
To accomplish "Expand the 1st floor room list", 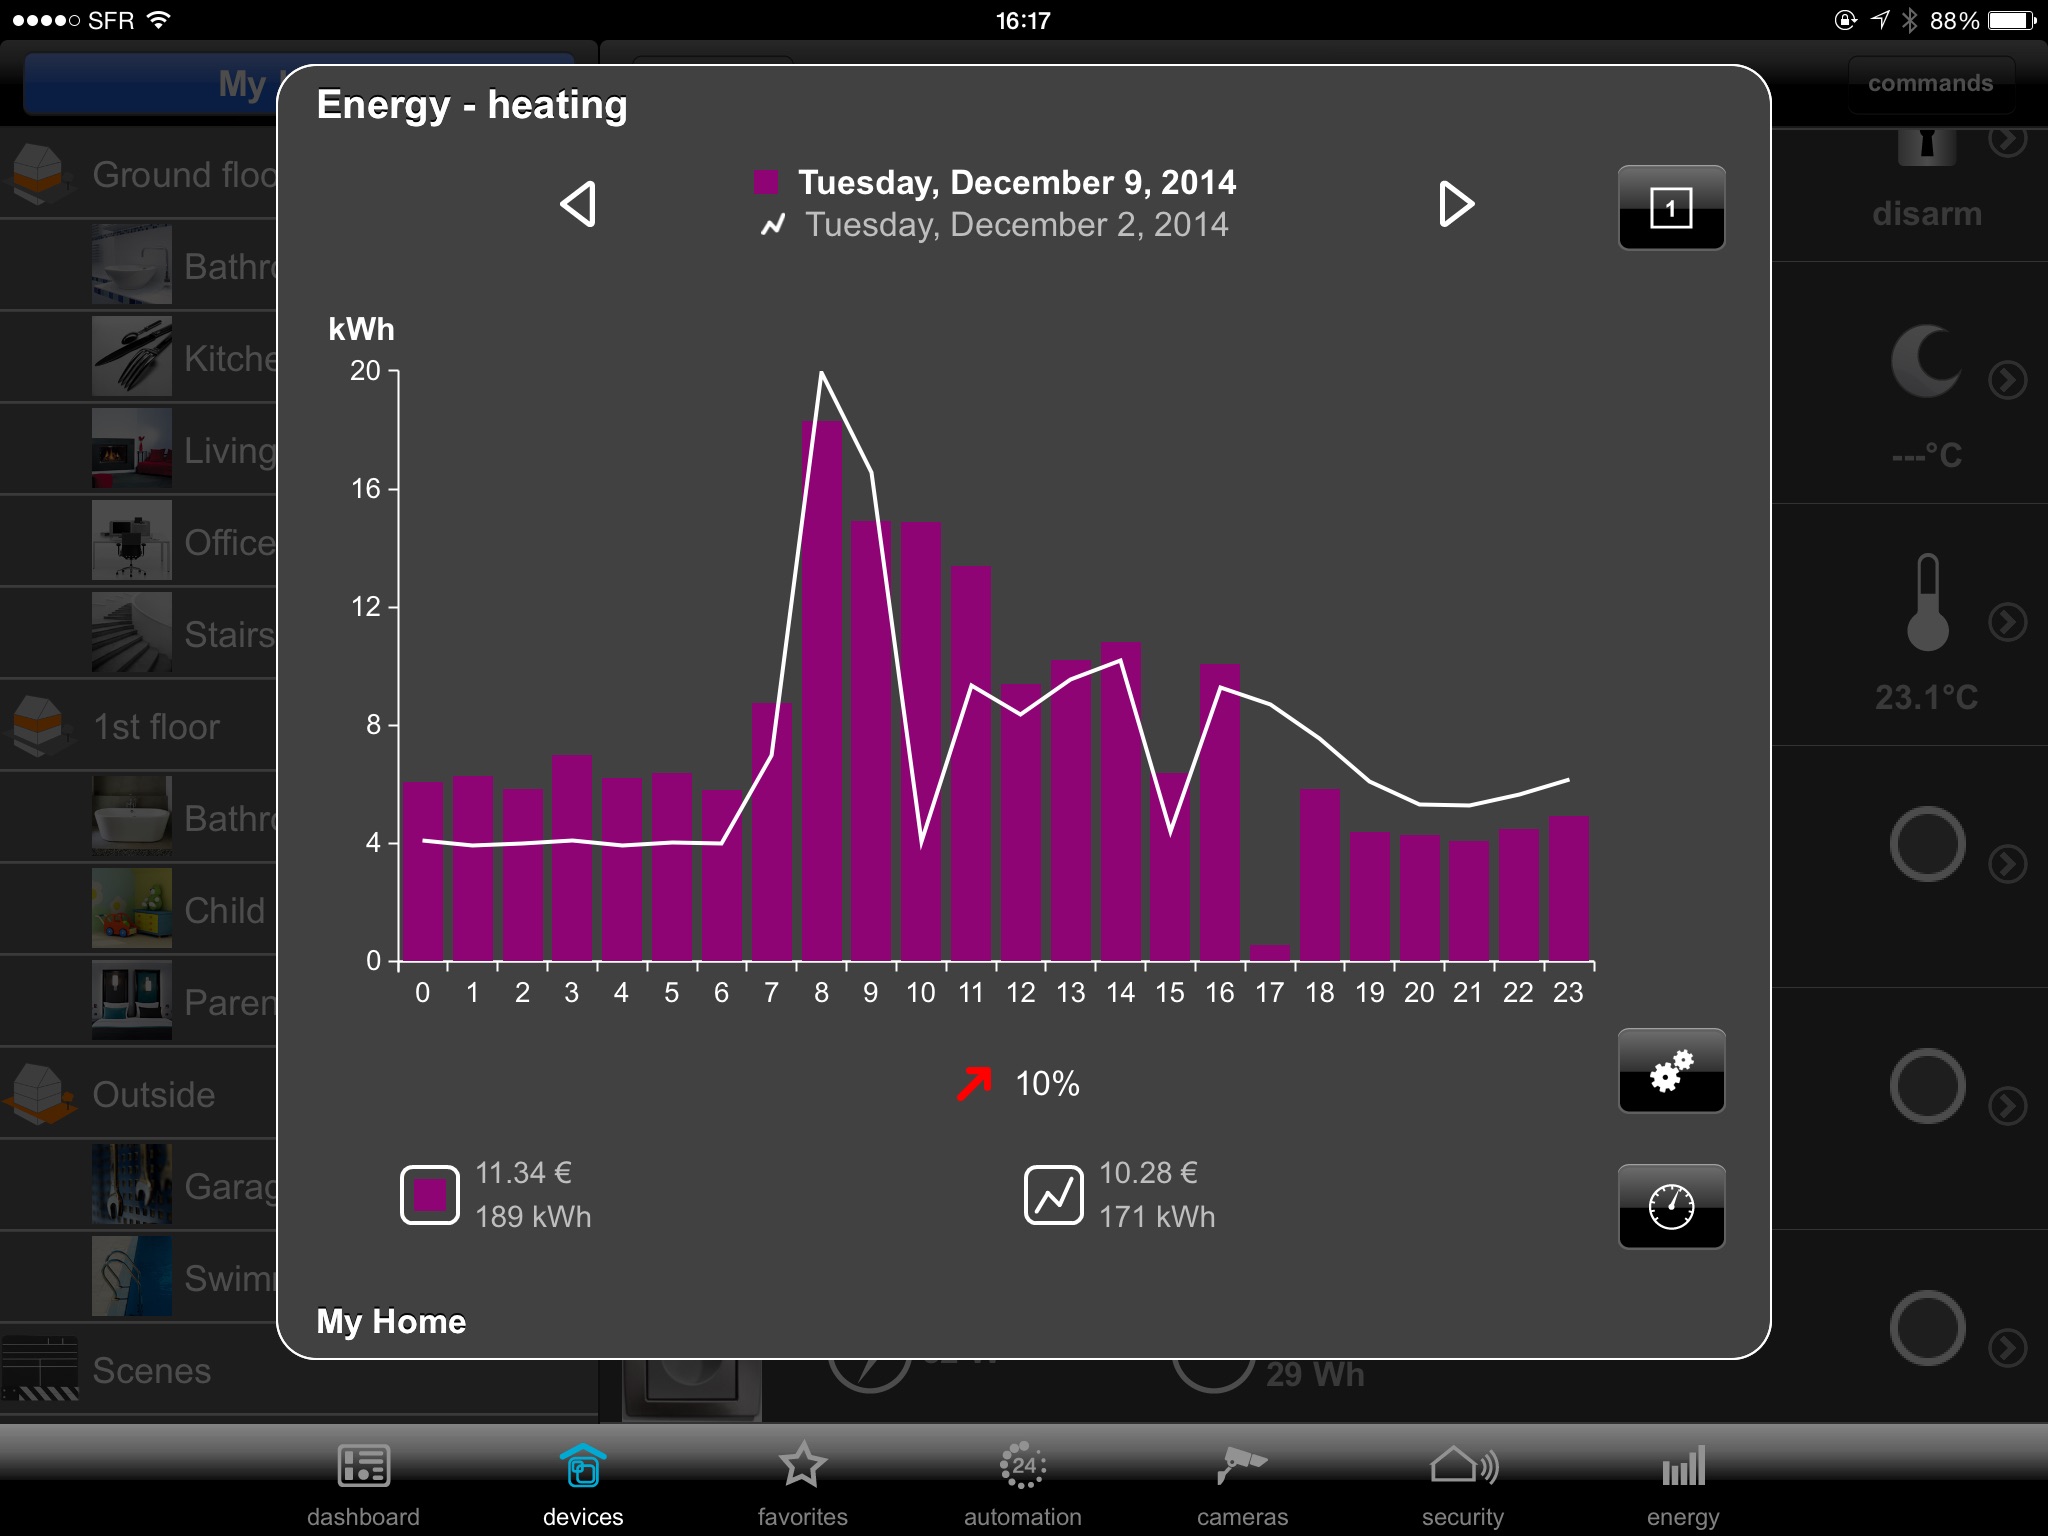I will 145,726.
